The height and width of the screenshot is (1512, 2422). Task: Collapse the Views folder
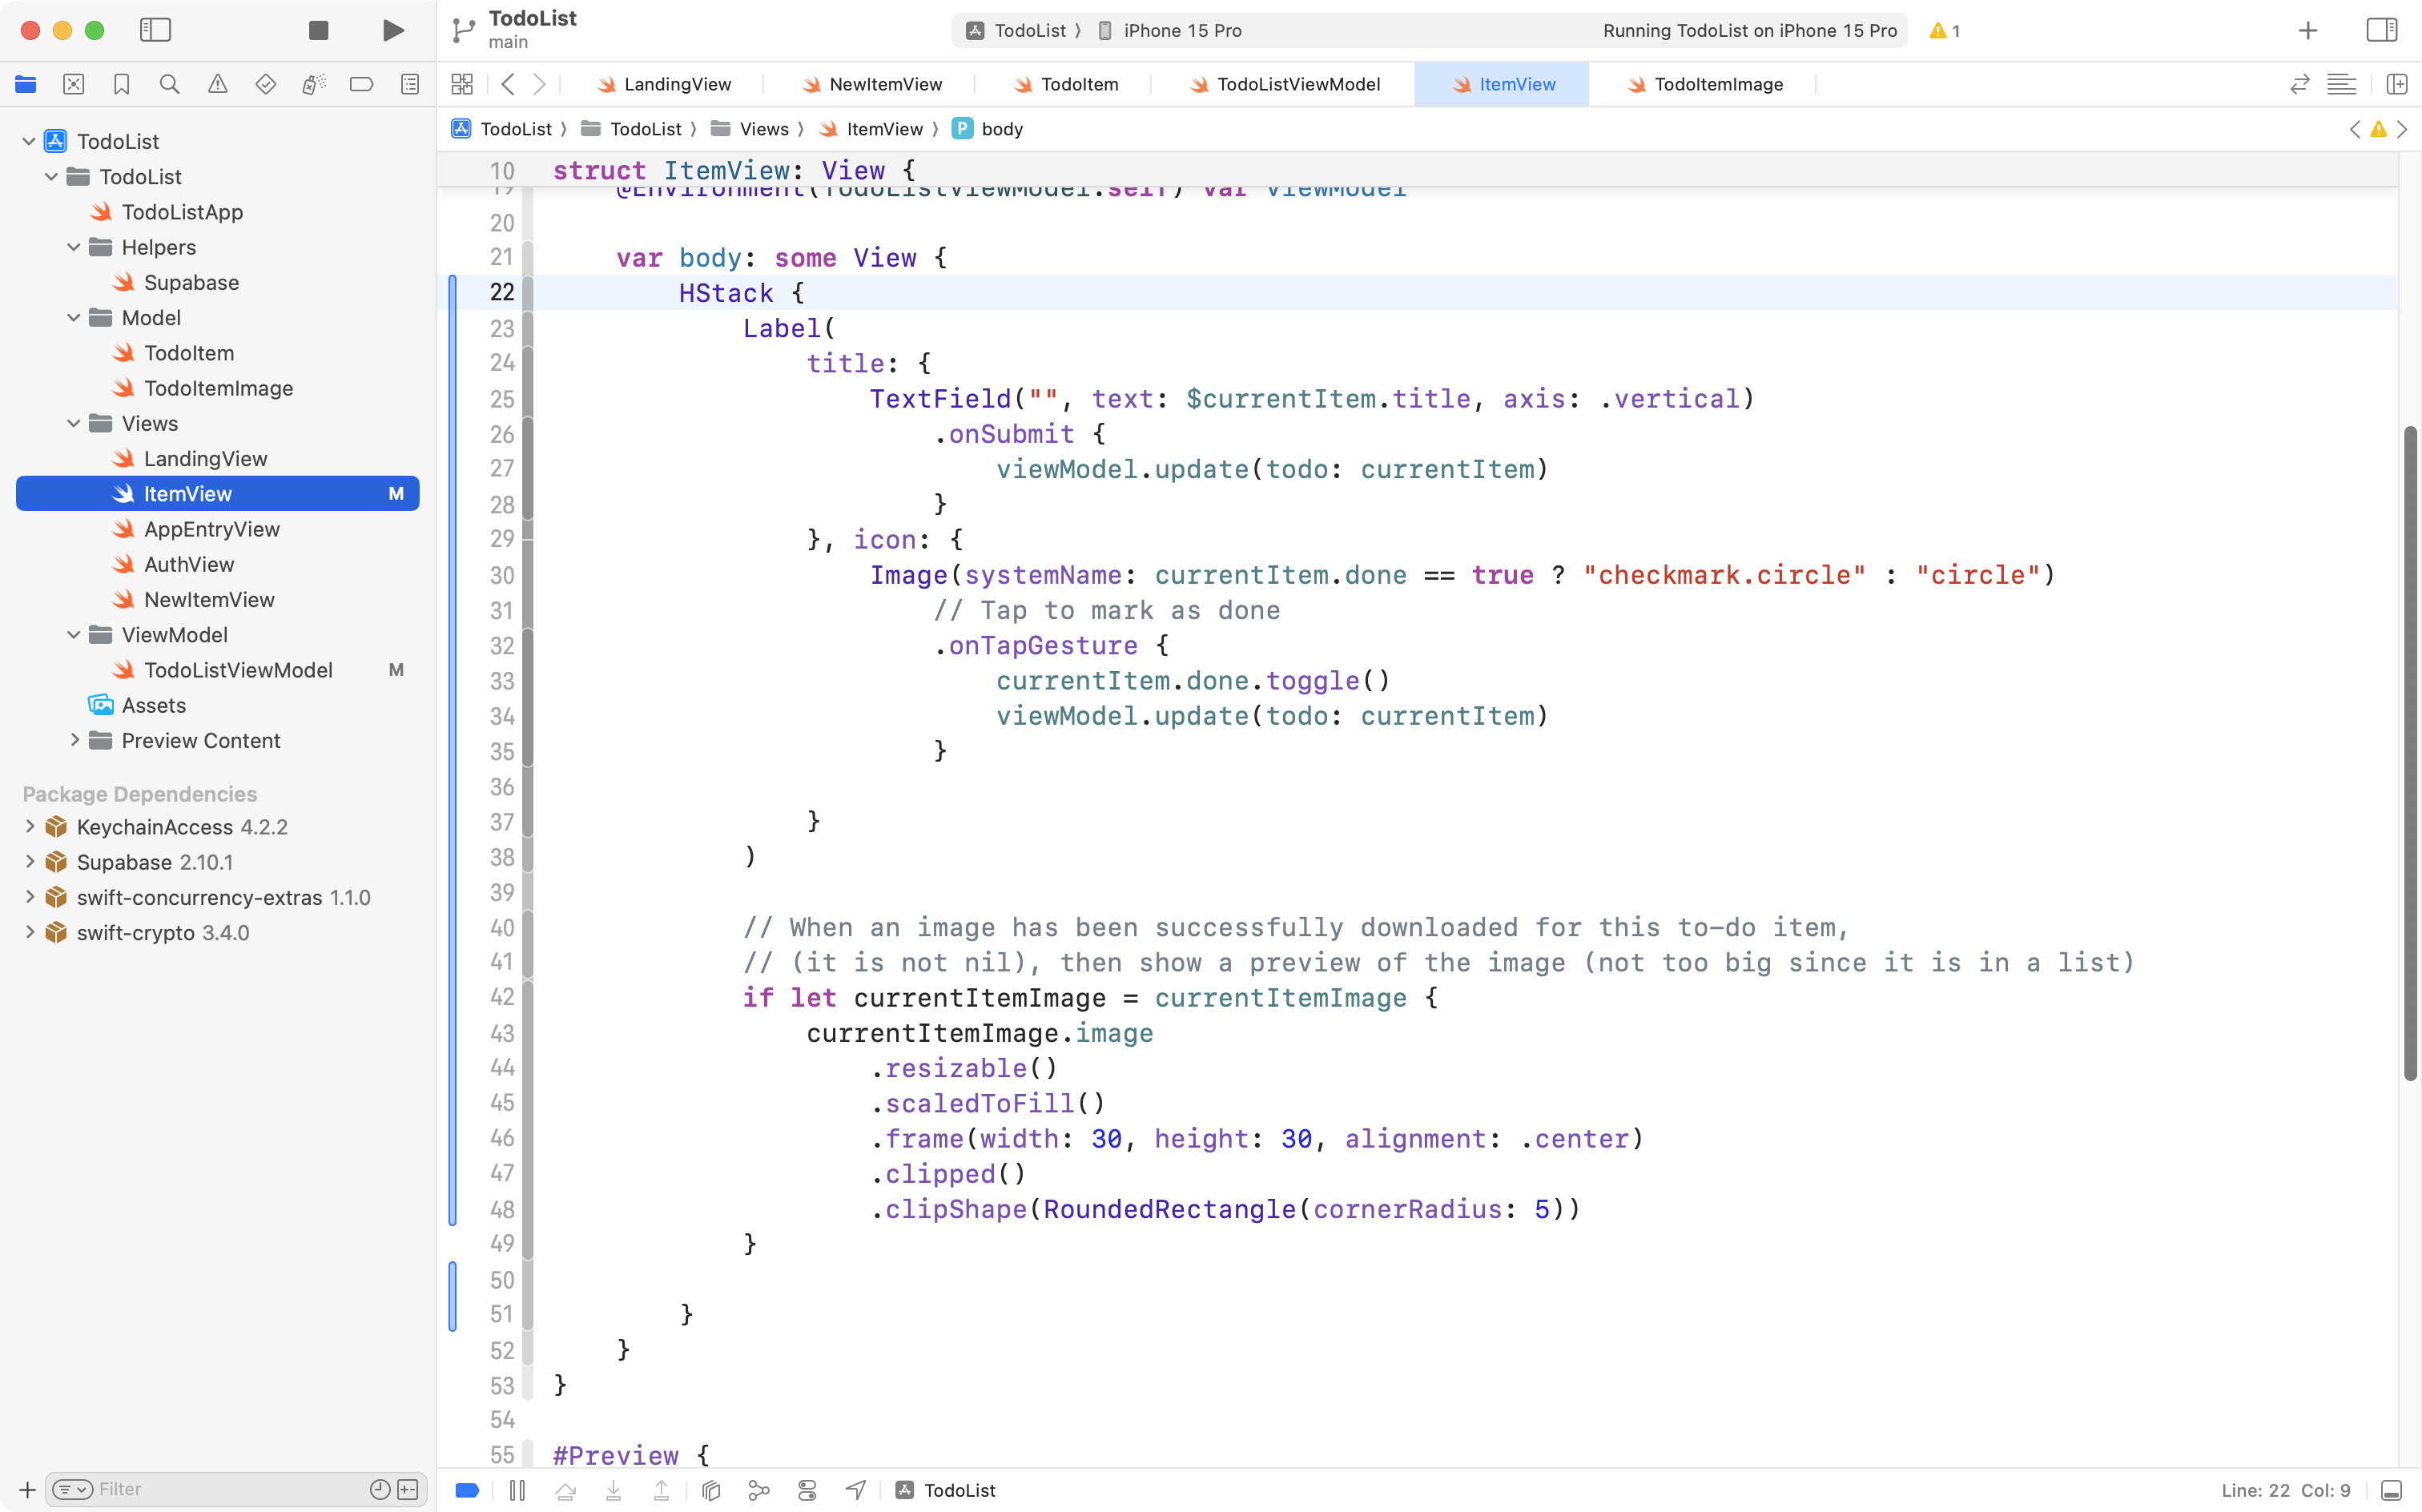click(x=72, y=423)
